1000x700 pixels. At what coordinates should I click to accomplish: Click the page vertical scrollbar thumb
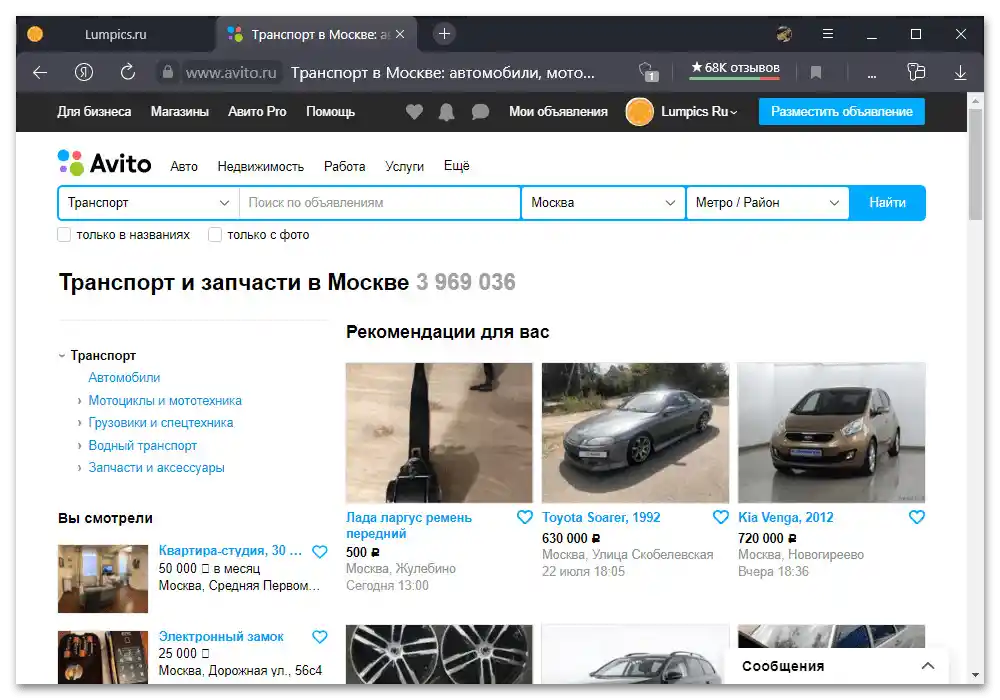pyautogui.click(x=975, y=164)
